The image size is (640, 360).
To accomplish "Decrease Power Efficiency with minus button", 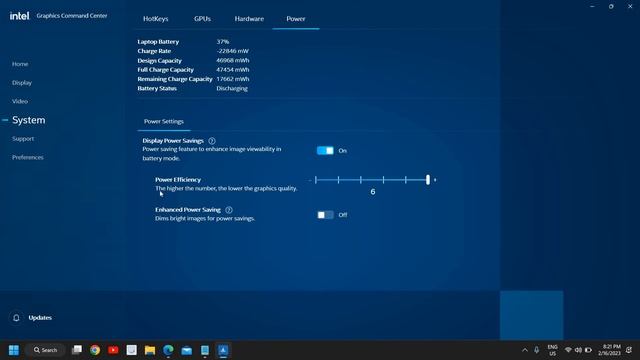I will click(x=310, y=180).
